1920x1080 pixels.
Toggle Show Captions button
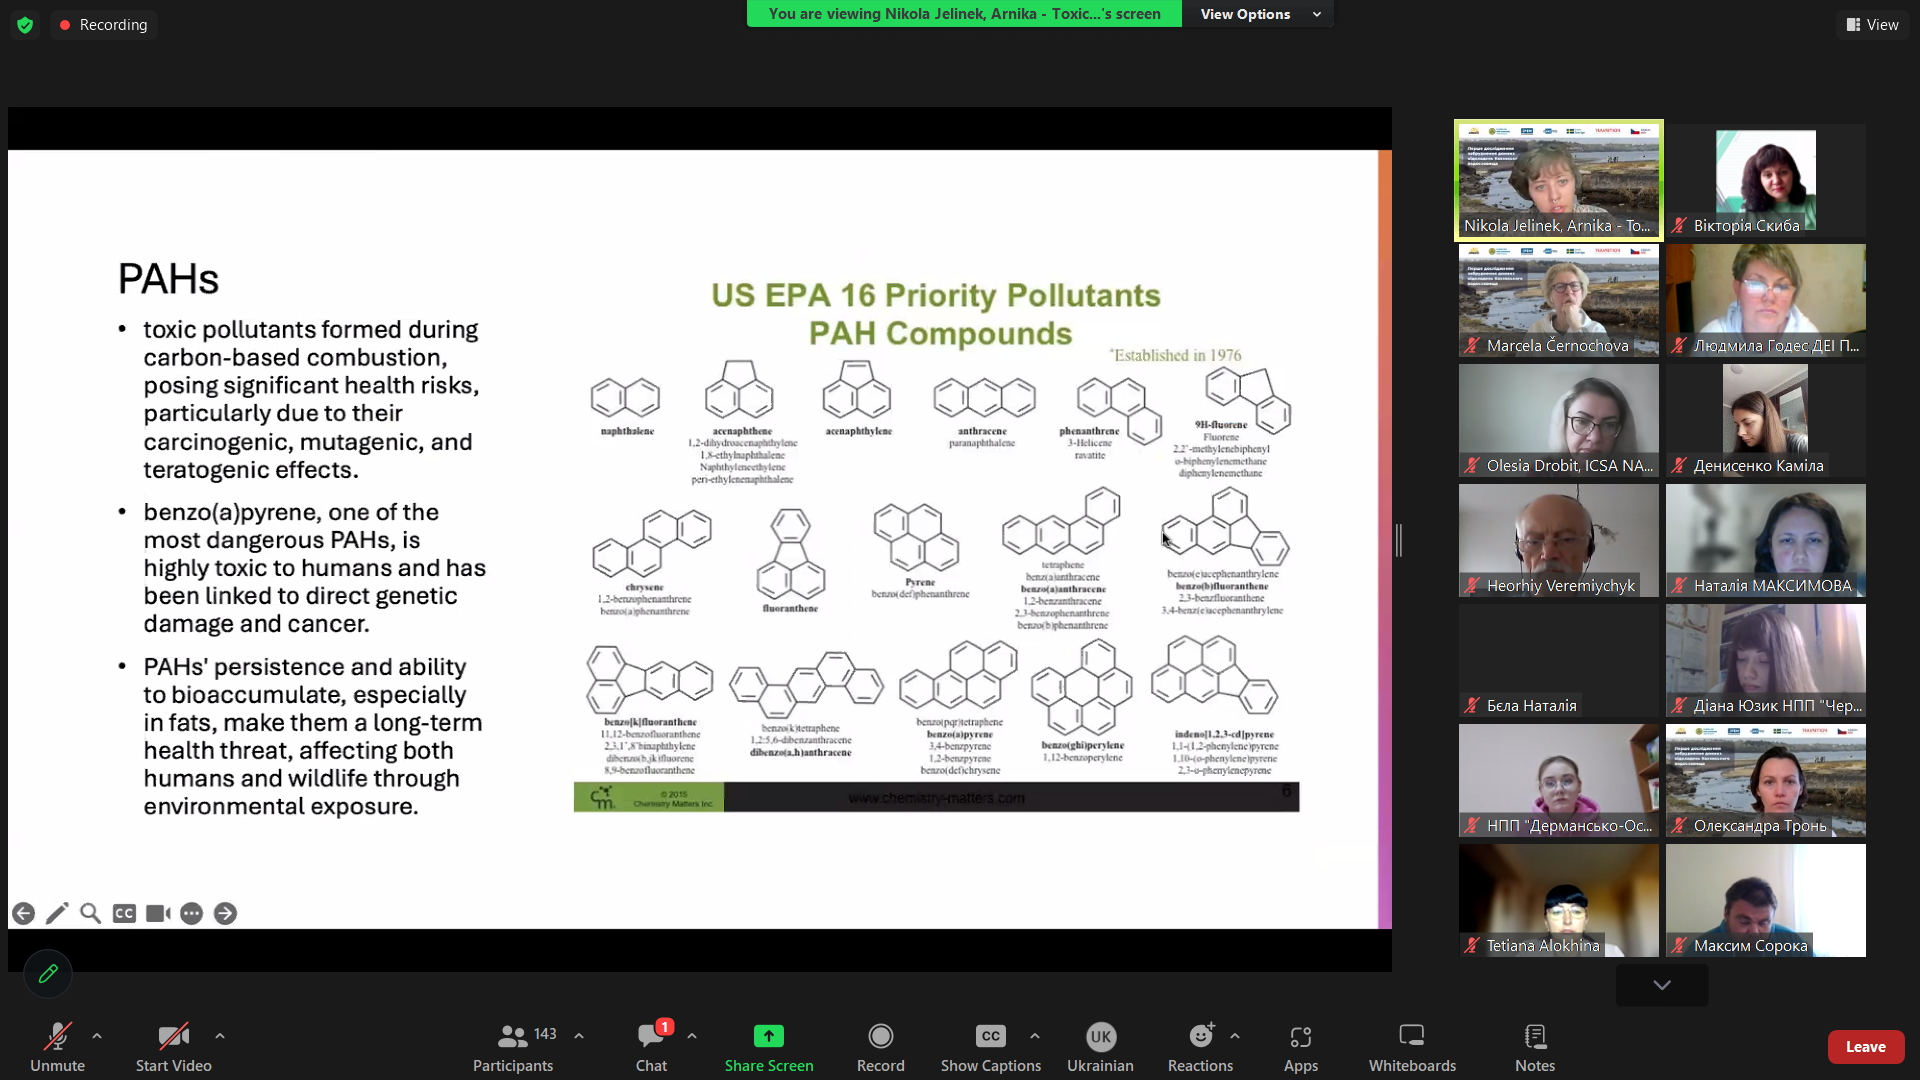990,1037
